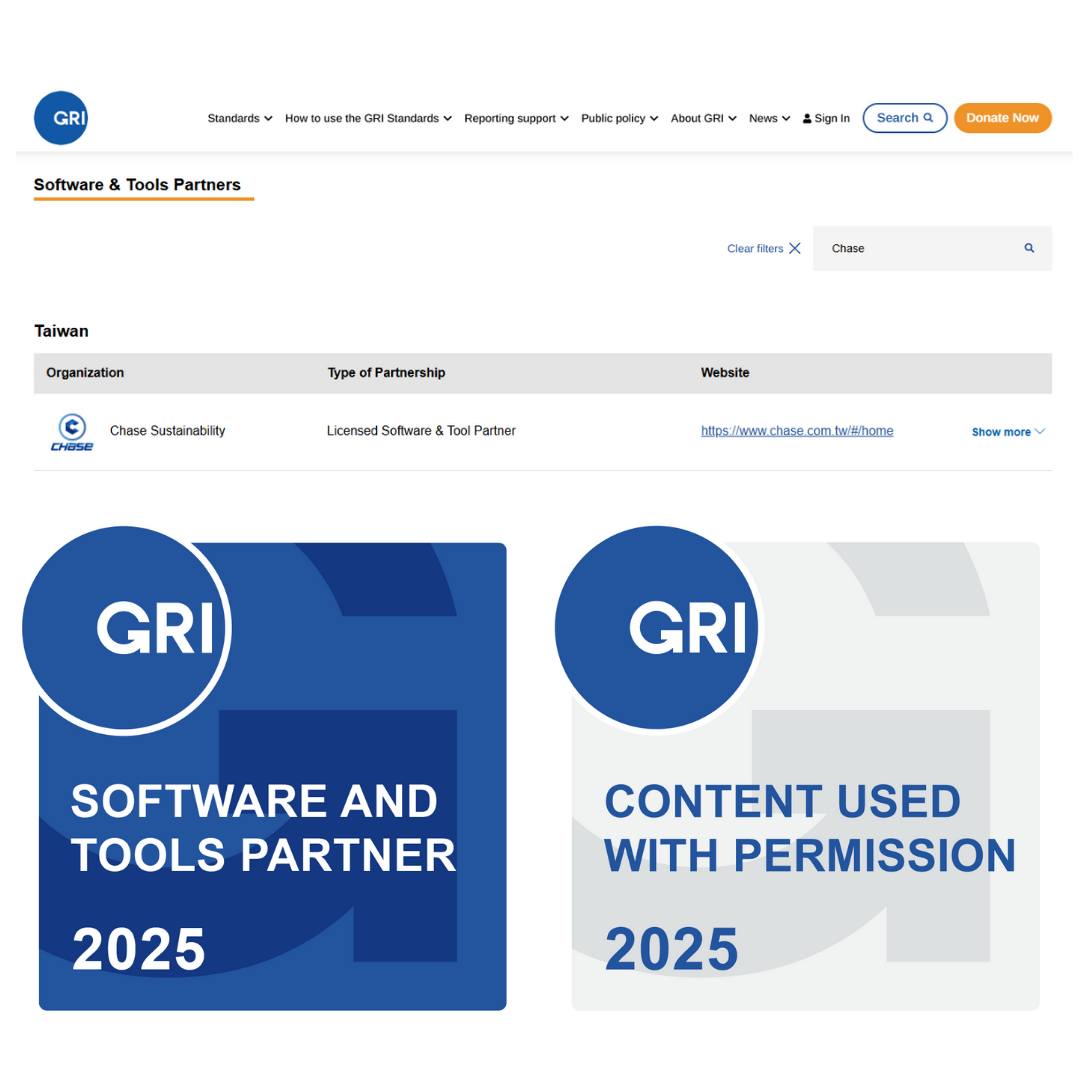Open the Reporting support dropdown
Image resolution: width=1080 pixels, height=1080 pixels.
[x=517, y=118]
